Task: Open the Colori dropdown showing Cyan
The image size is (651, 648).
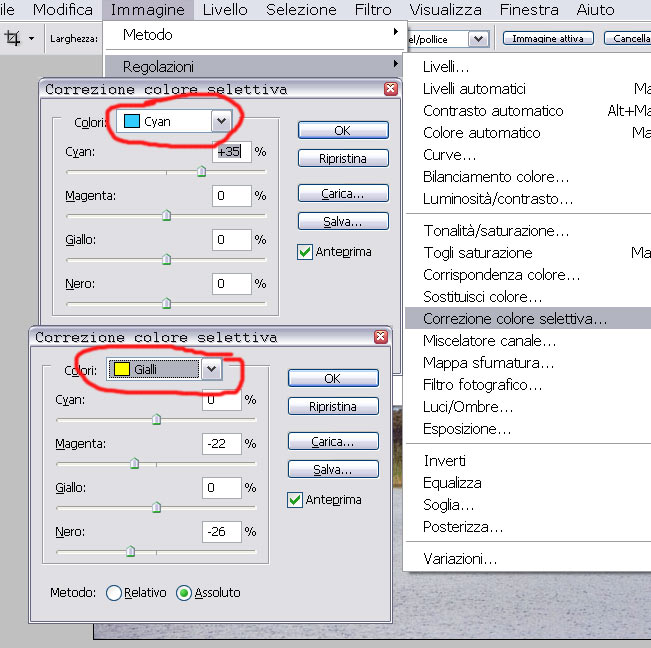Action: click(221, 121)
